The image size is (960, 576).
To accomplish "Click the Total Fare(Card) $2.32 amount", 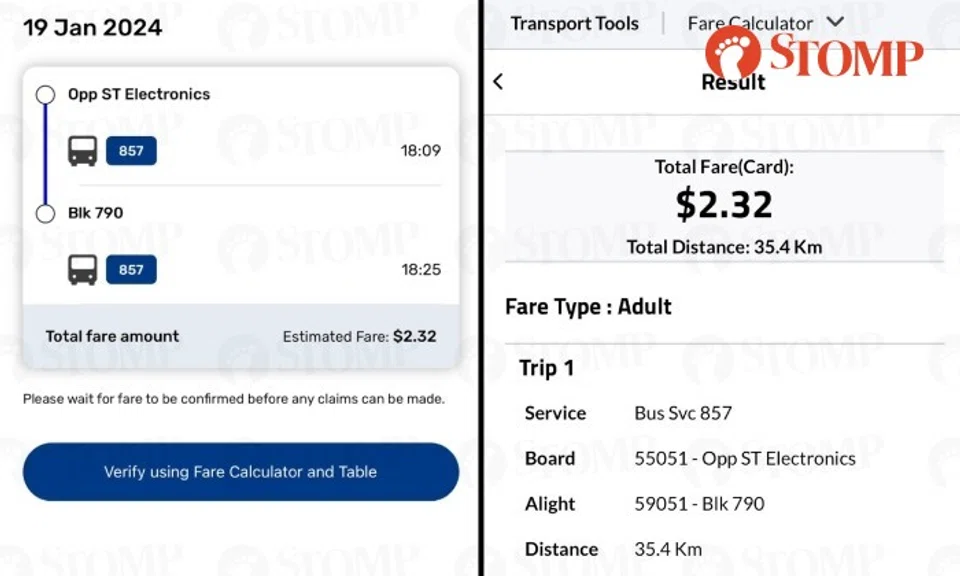I will 723,205.
